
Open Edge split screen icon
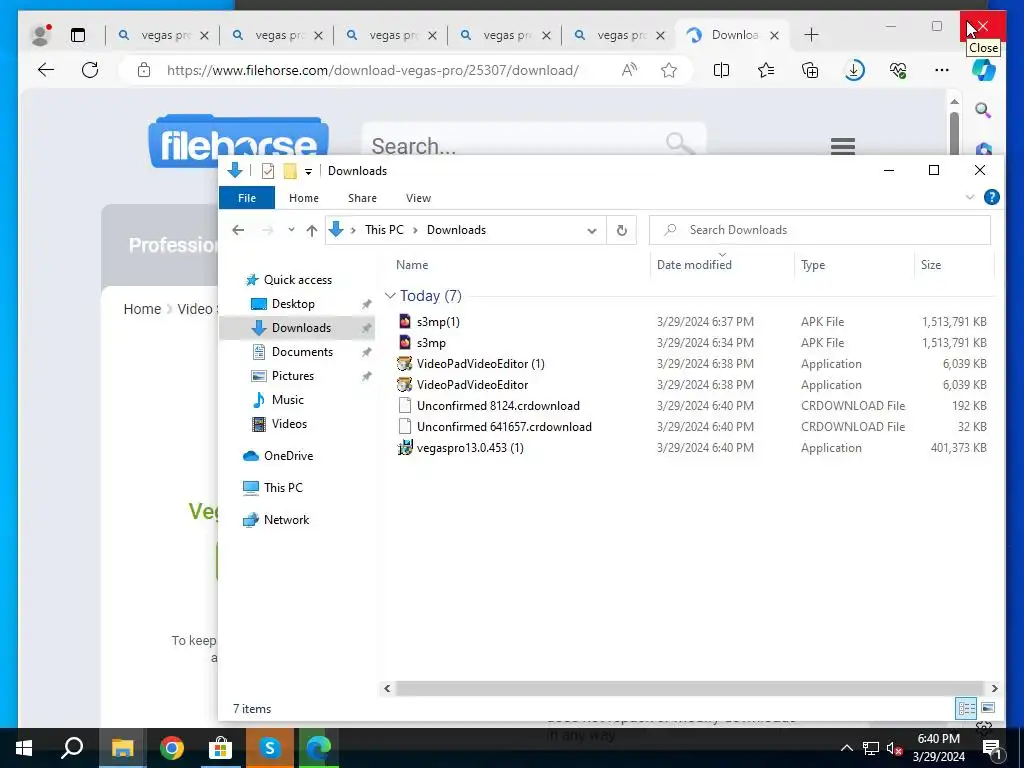tap(722, 70)
